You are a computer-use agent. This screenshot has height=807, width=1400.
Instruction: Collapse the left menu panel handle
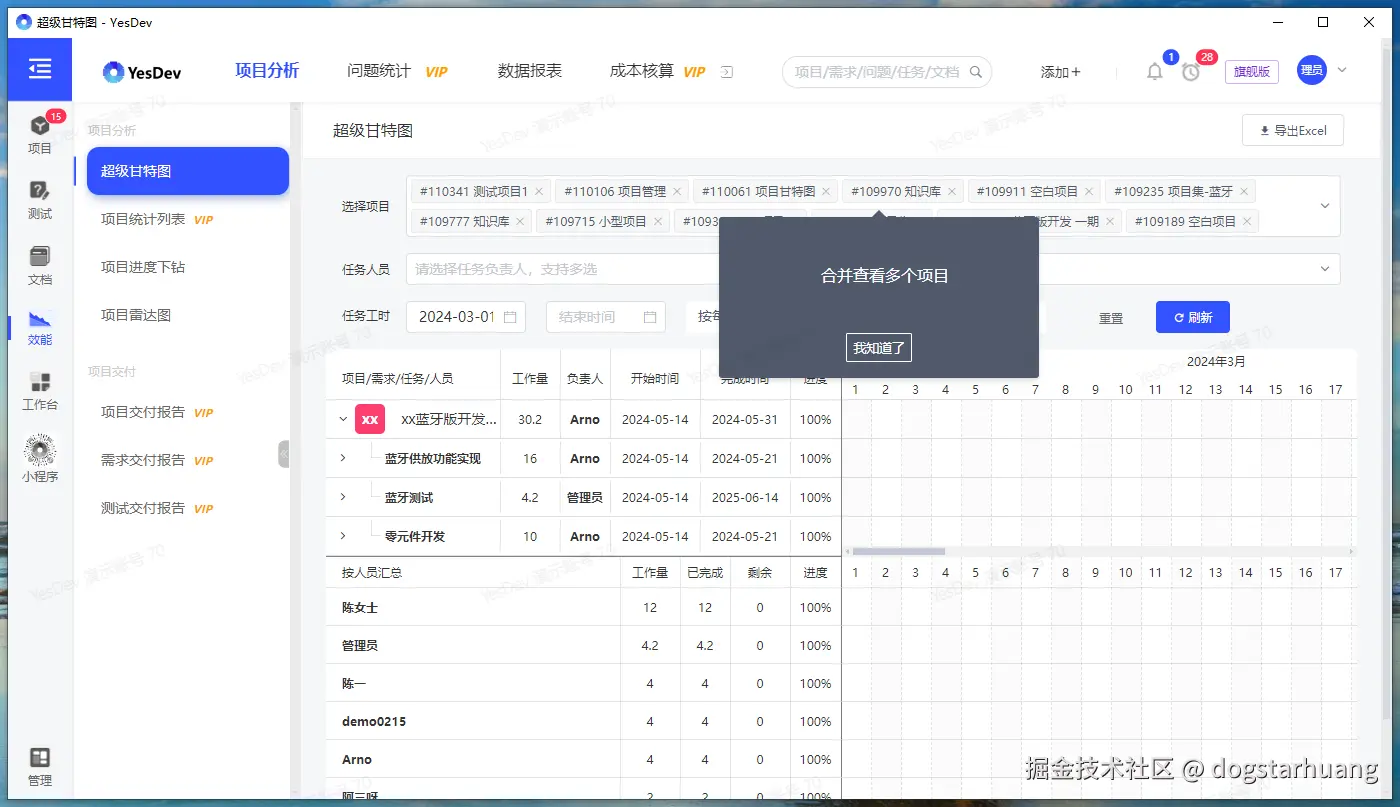[x=284, y=454]
